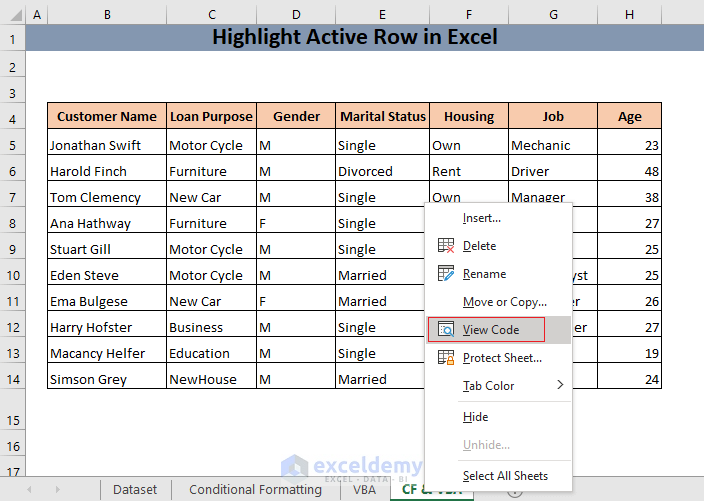Click the 'NewHouse' loan purpose cell
The height and width of the screenshot is (501, 704).
211,376
